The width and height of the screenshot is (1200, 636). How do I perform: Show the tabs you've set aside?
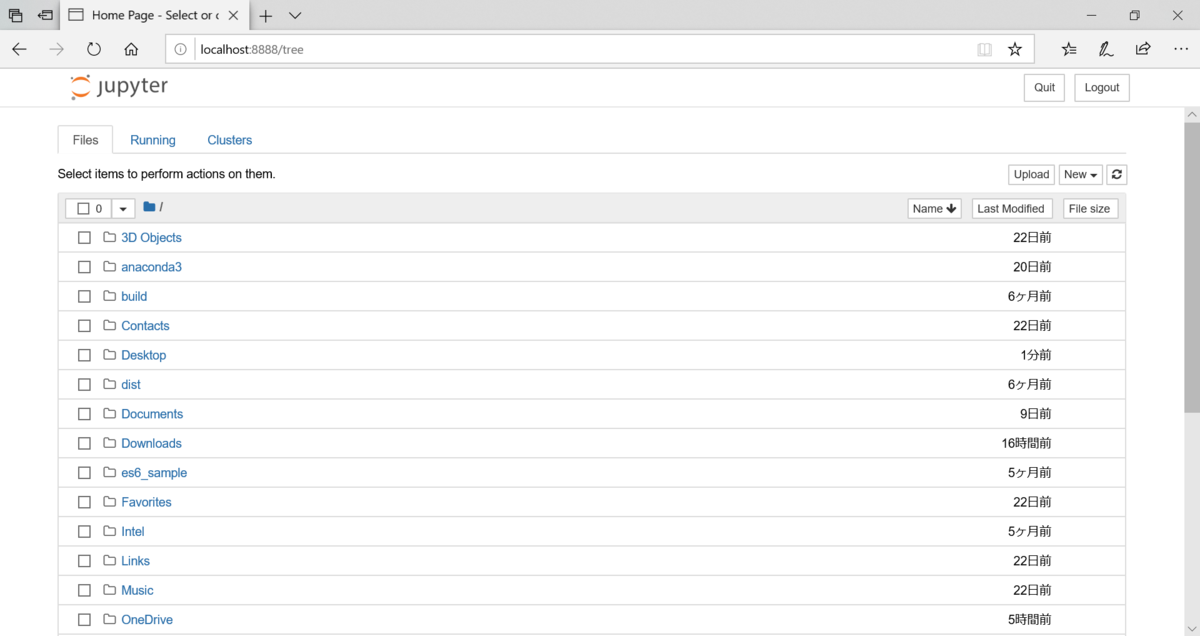(15, 15)
